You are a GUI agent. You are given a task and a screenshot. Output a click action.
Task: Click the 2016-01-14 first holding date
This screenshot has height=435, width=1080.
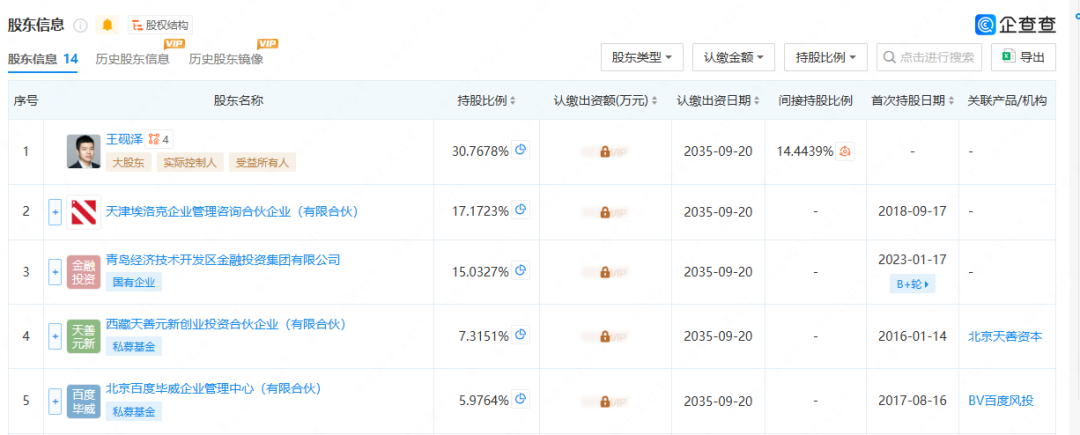(912, 337)
